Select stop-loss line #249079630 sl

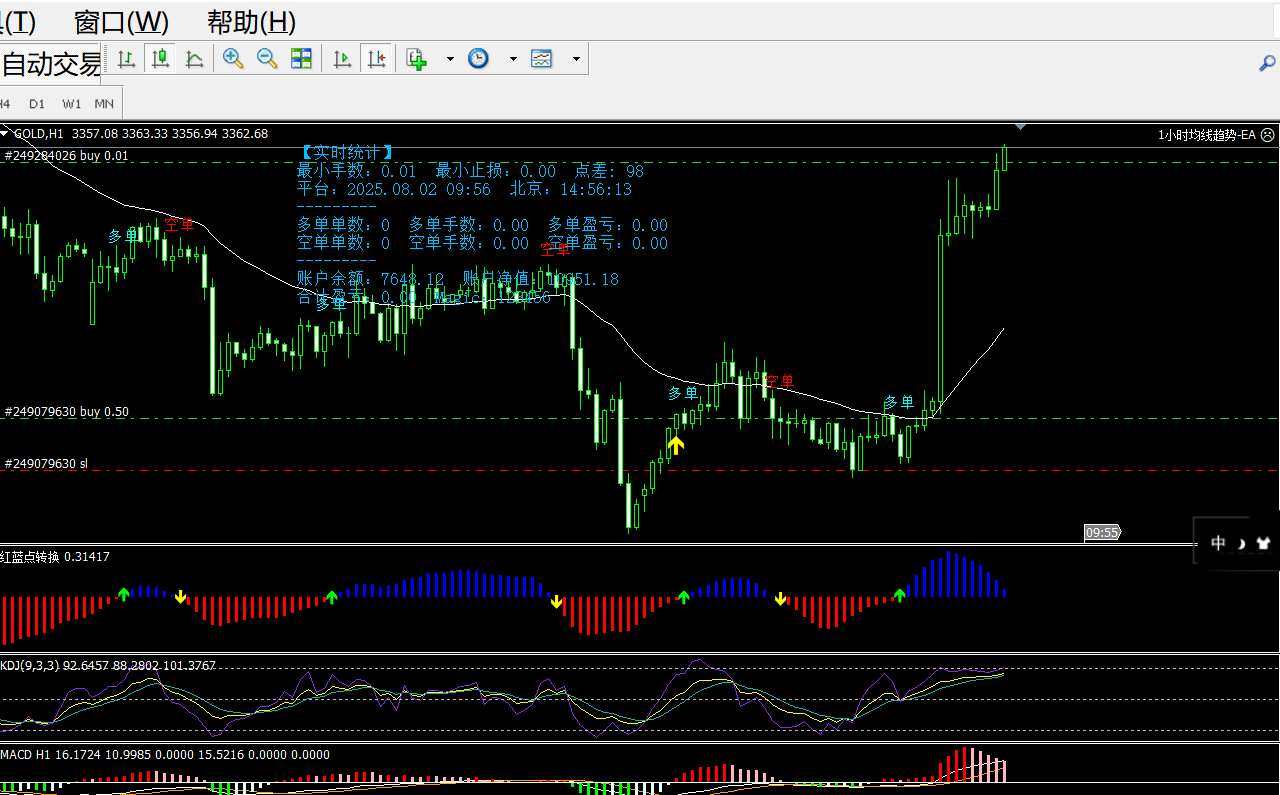[x=46, y=463]
